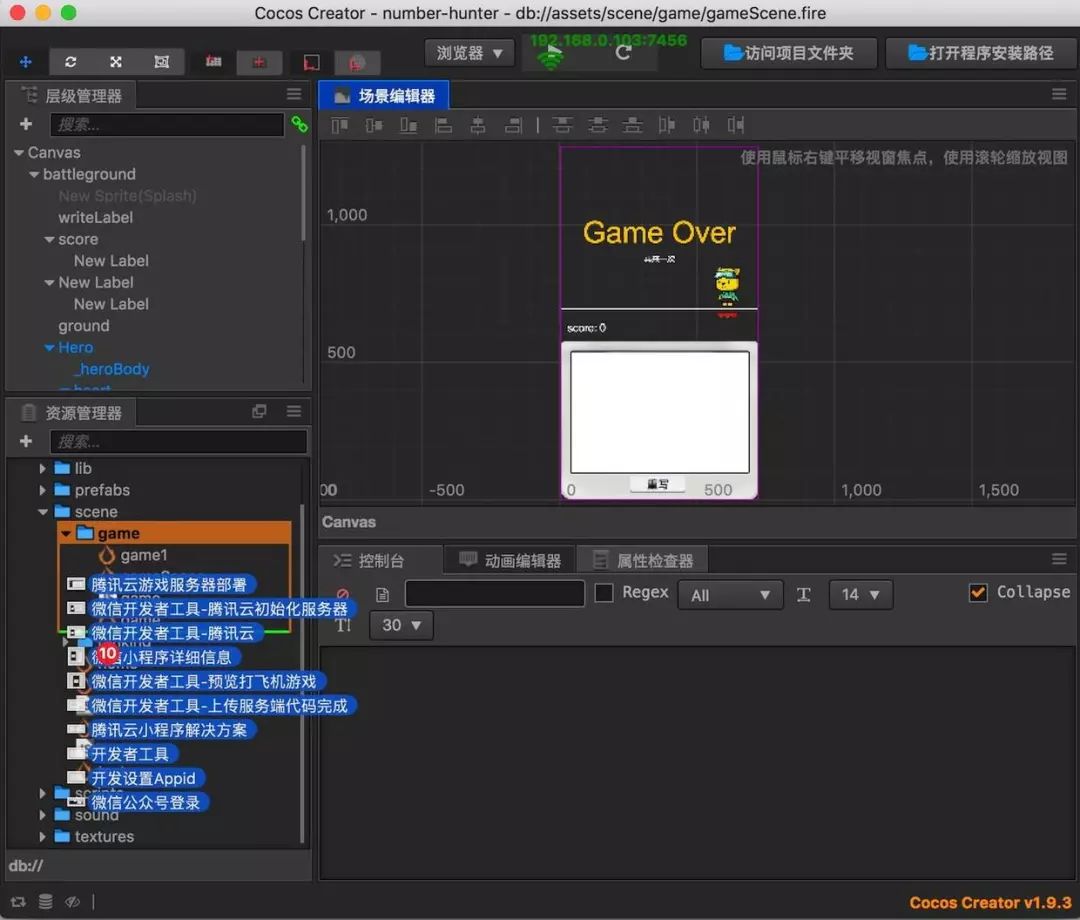Select the Move transform tool

26,62
